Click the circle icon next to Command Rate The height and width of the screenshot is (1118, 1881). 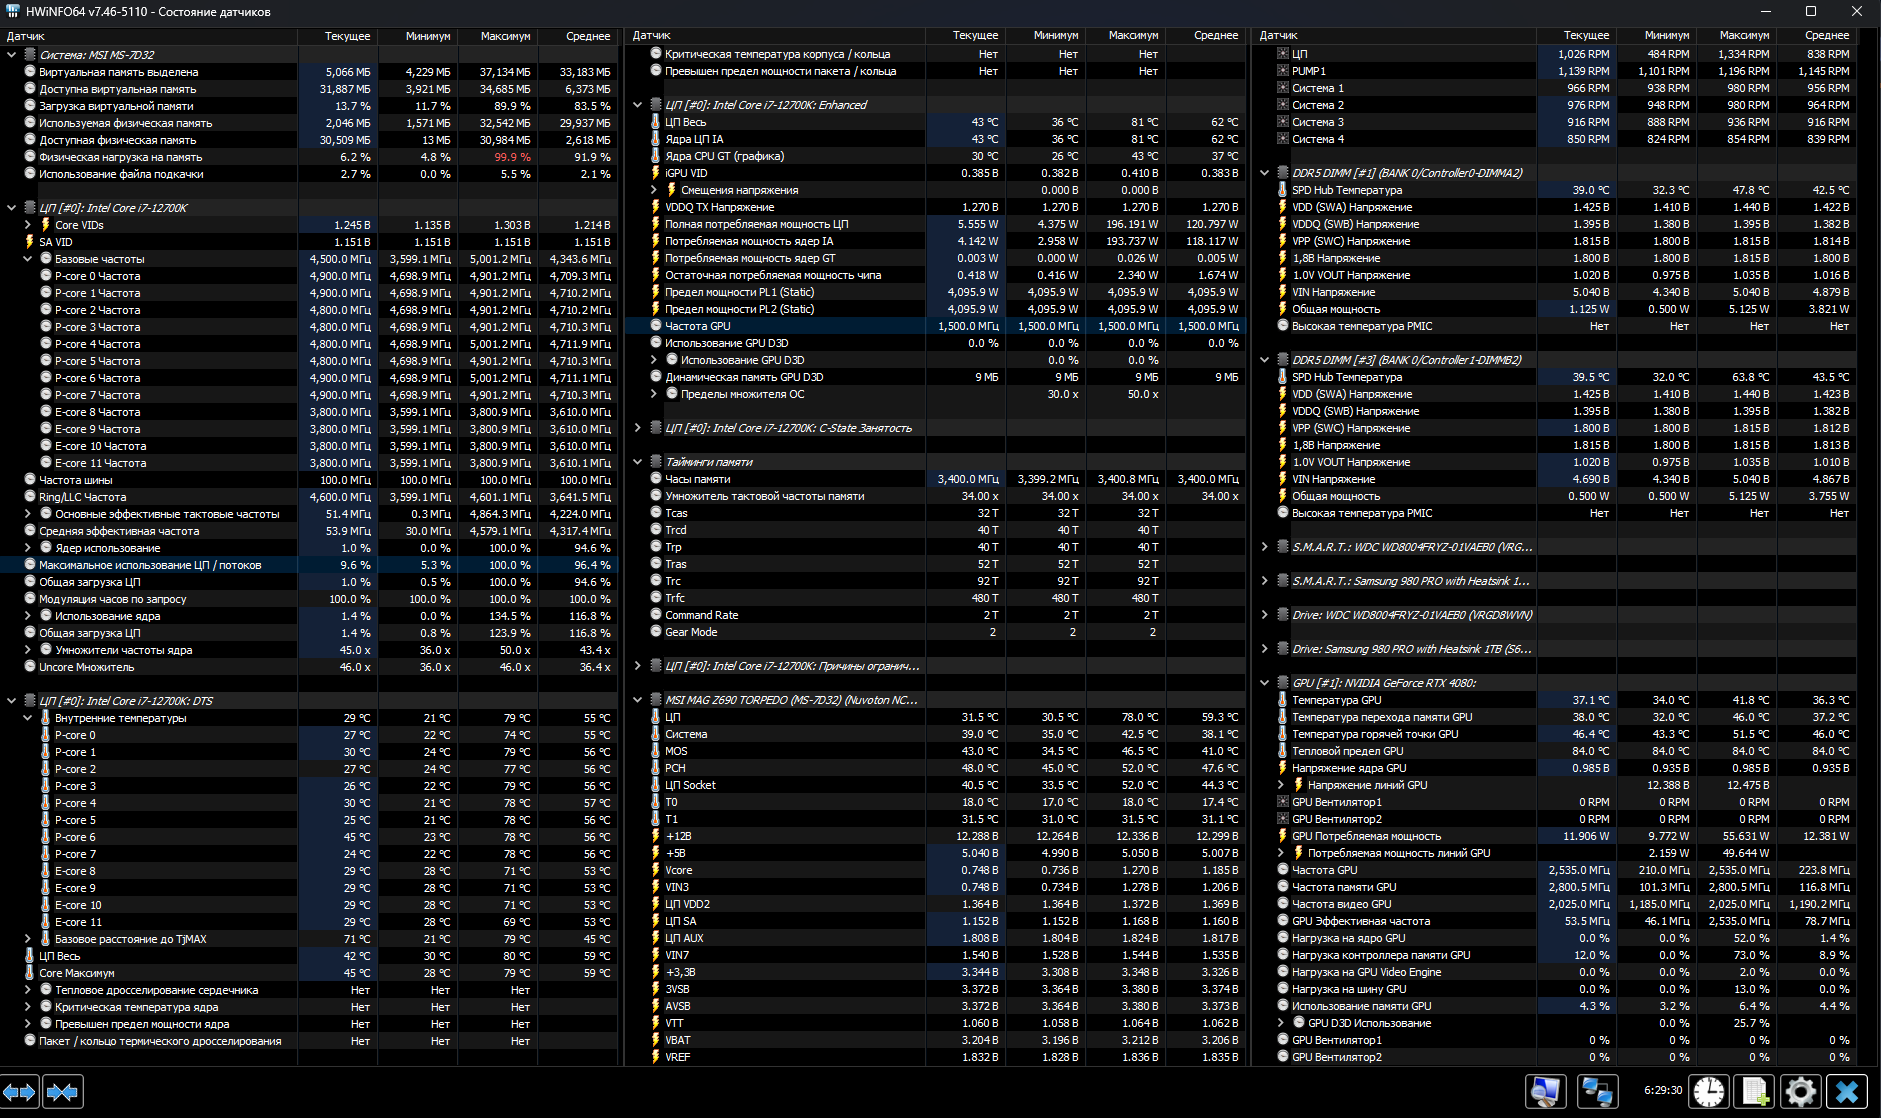click(656, 615)
